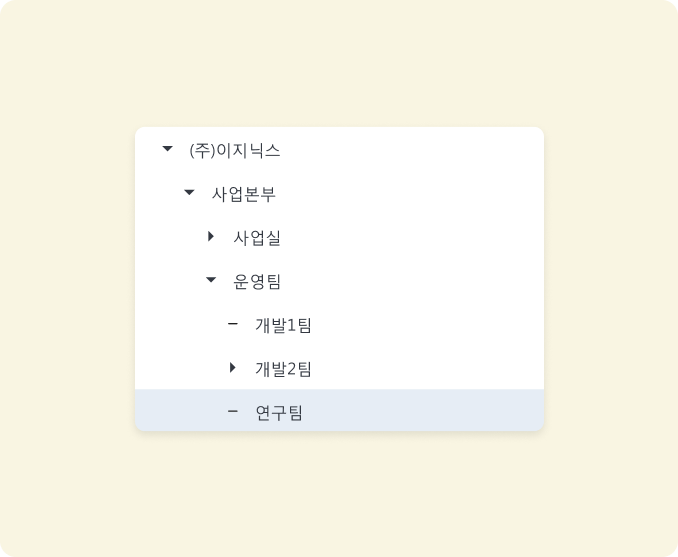Select the 사업실 label
Viewport: 678px width, 557px height.
(257, 238)
